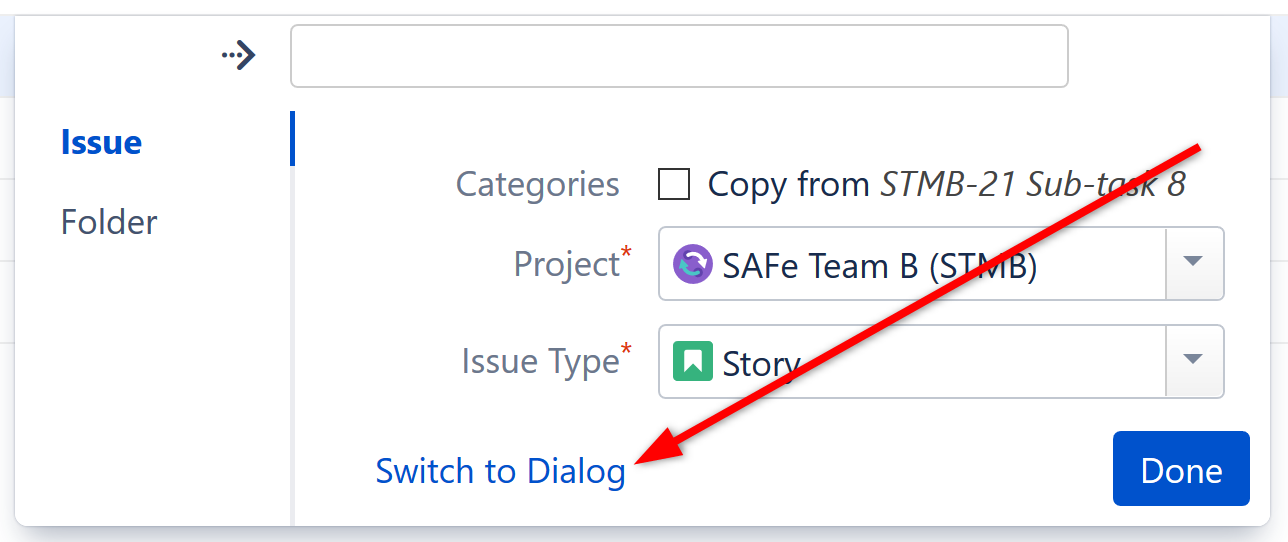Click the 'Categories' field label

pyautogui.click(x=537, y=184)
